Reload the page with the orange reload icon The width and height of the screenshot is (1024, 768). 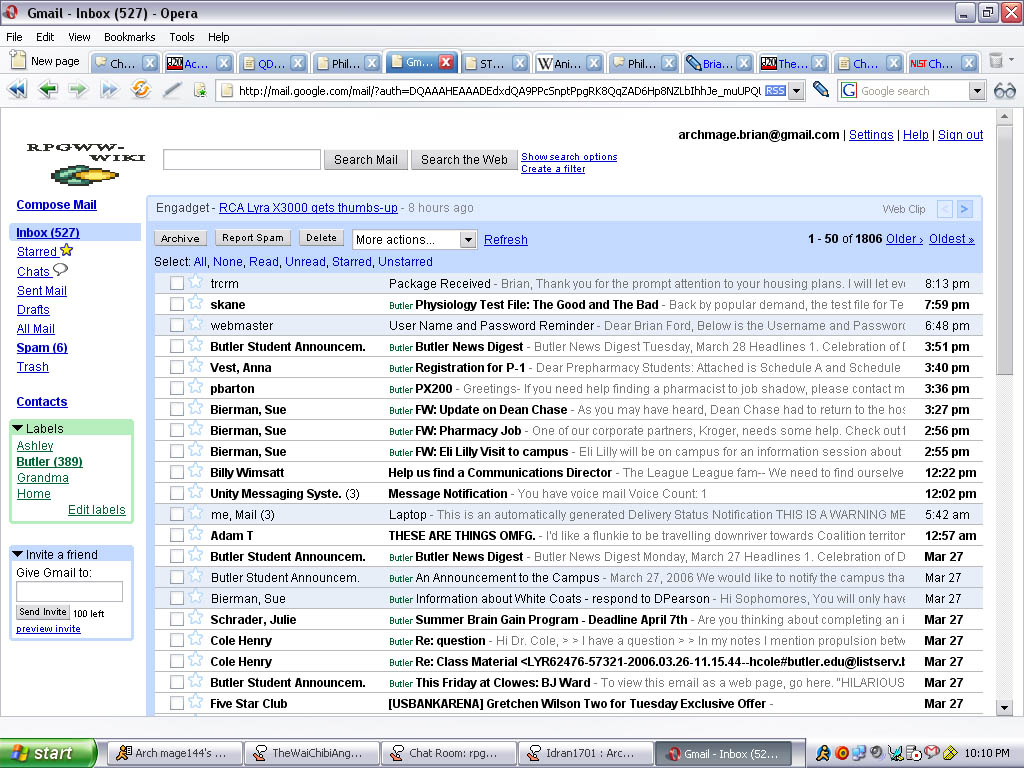point(140,89)
